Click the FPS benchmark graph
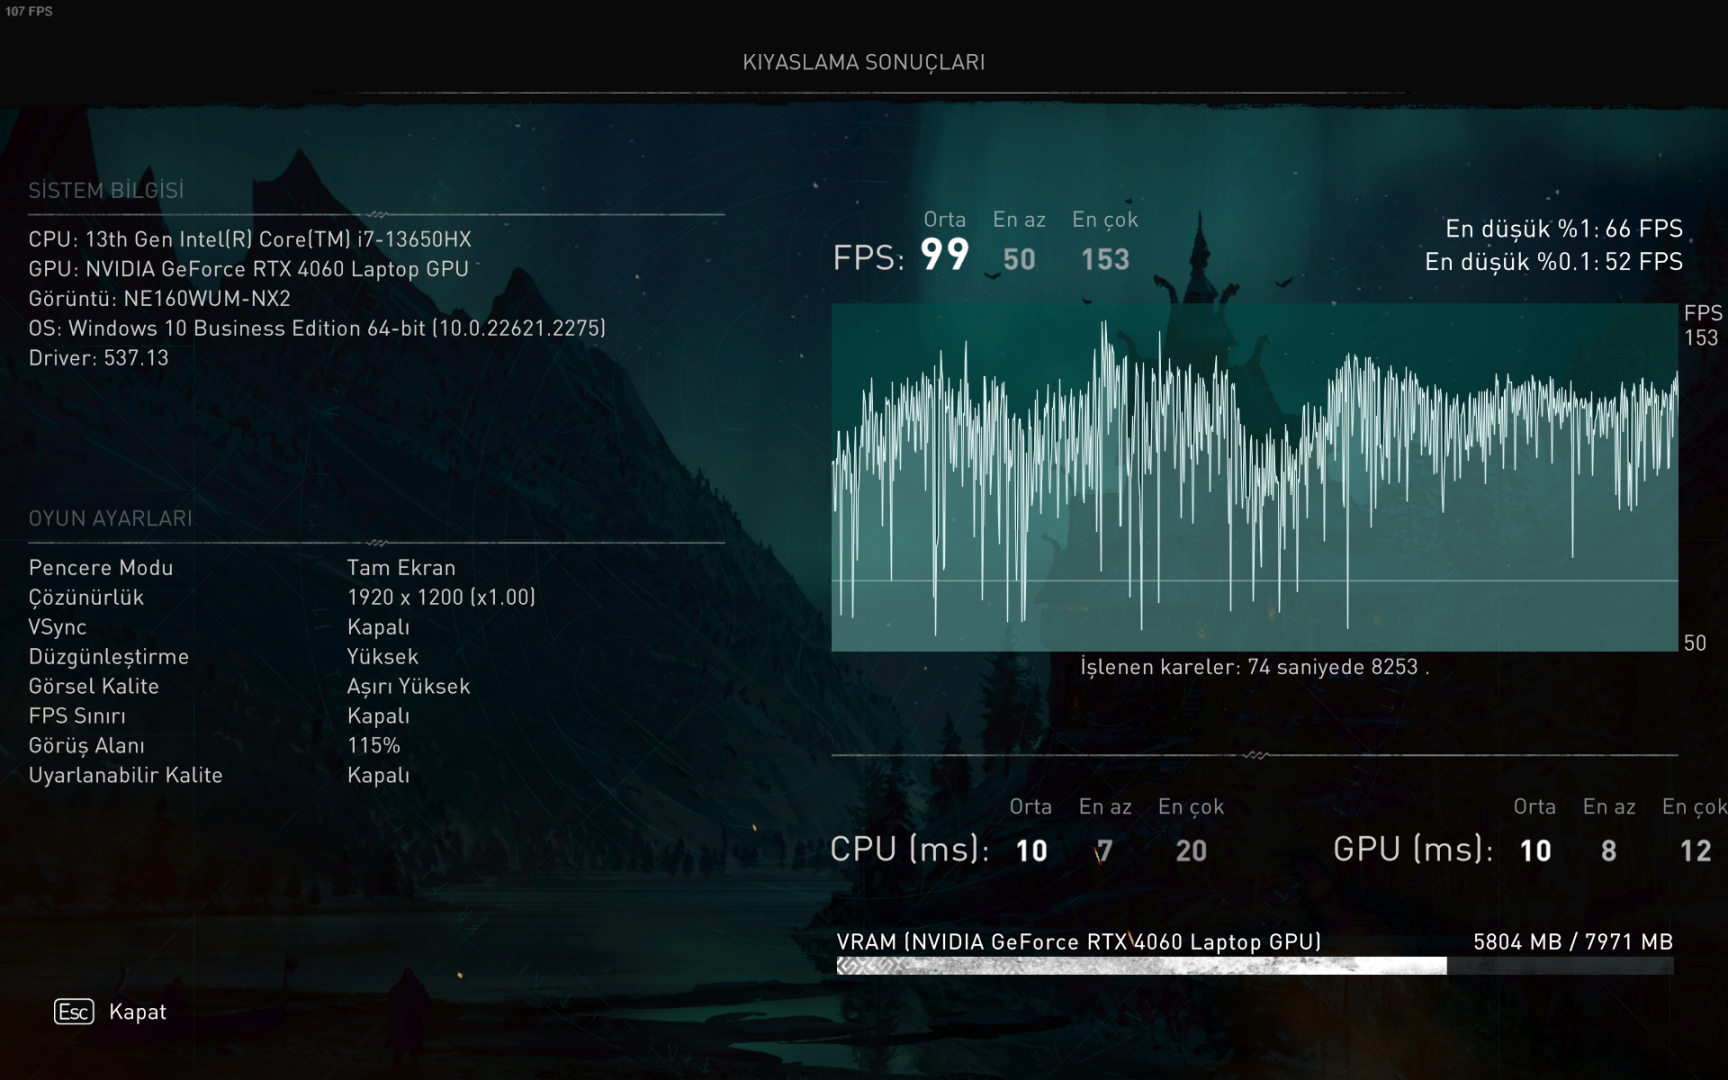The width and height of the screenshot is (1728, 1080). click(x=1255, y=478)
